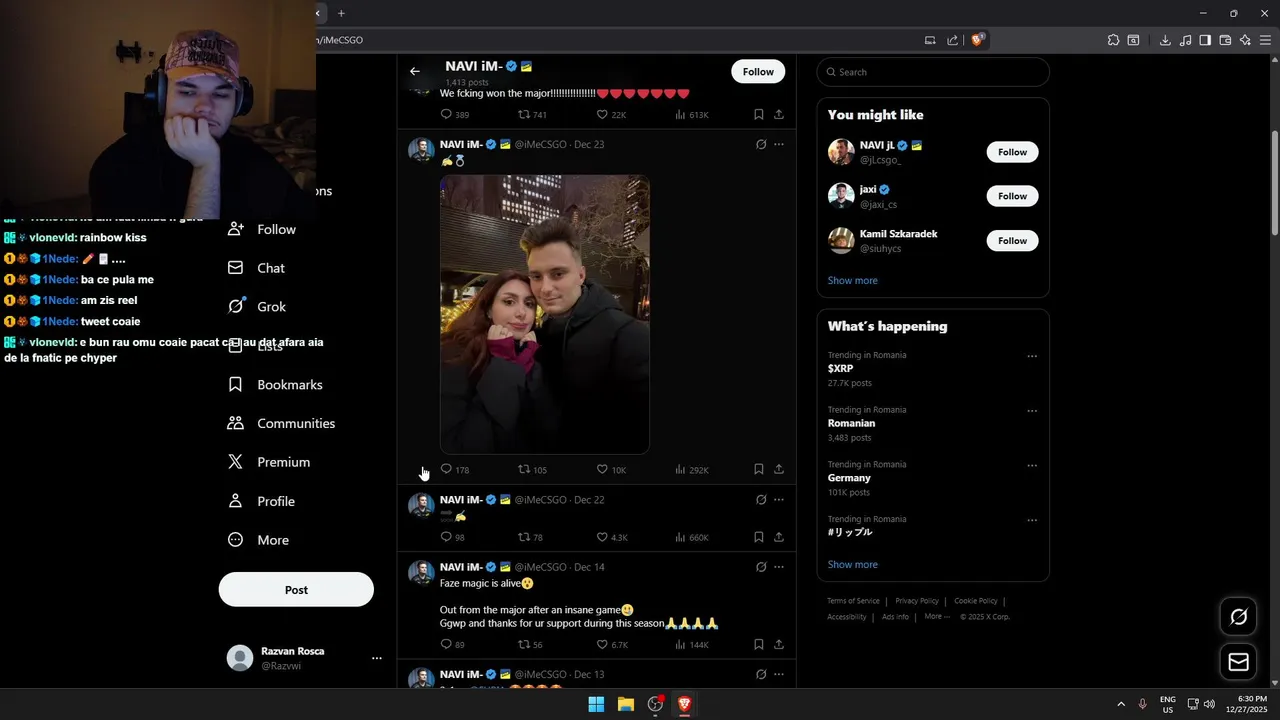The height and width of the screenshot is (720, 1280).
Task: Open Brave Leo AI sparkle icon
Action: [x=1245, y=40]
